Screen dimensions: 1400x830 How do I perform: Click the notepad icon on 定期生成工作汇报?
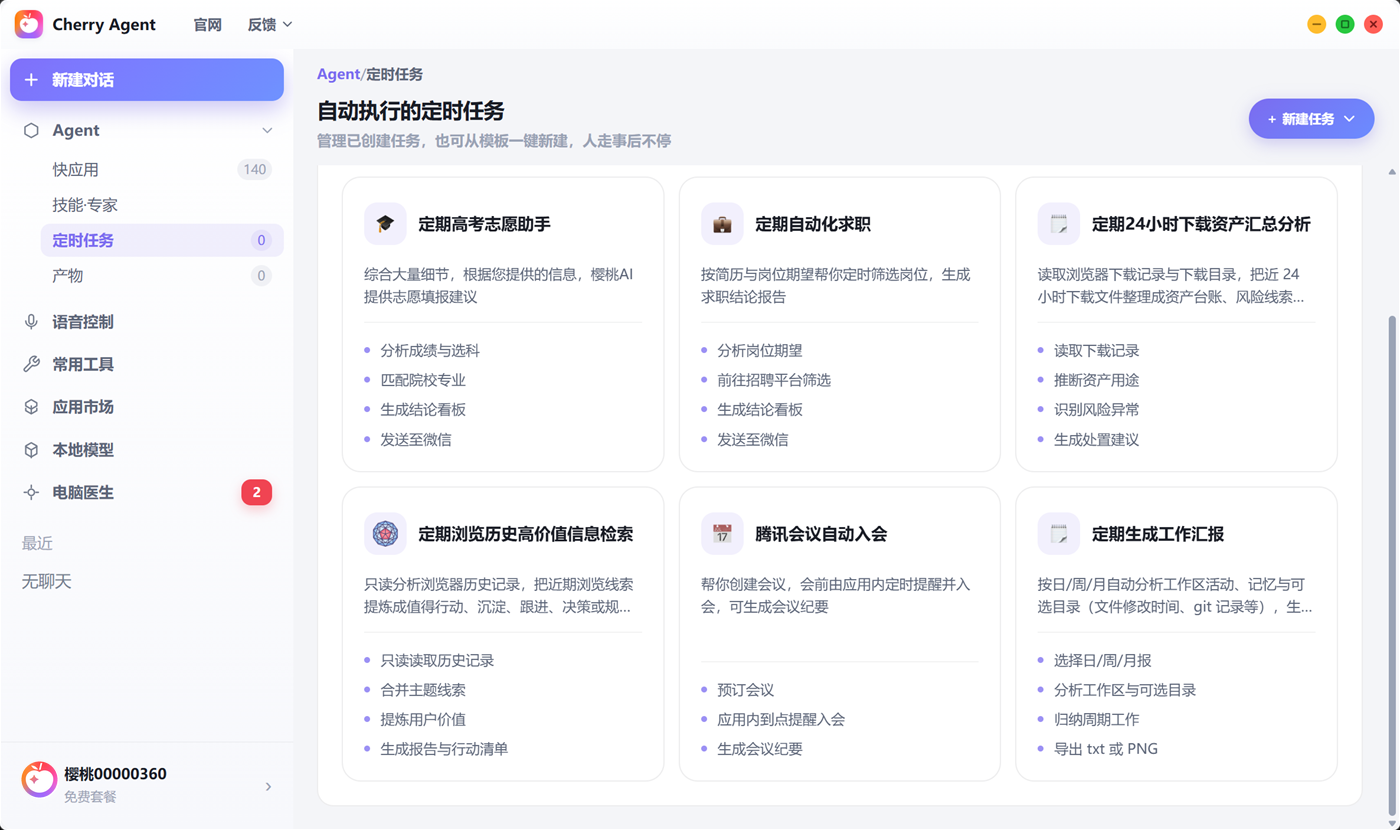click(1058, 534)
